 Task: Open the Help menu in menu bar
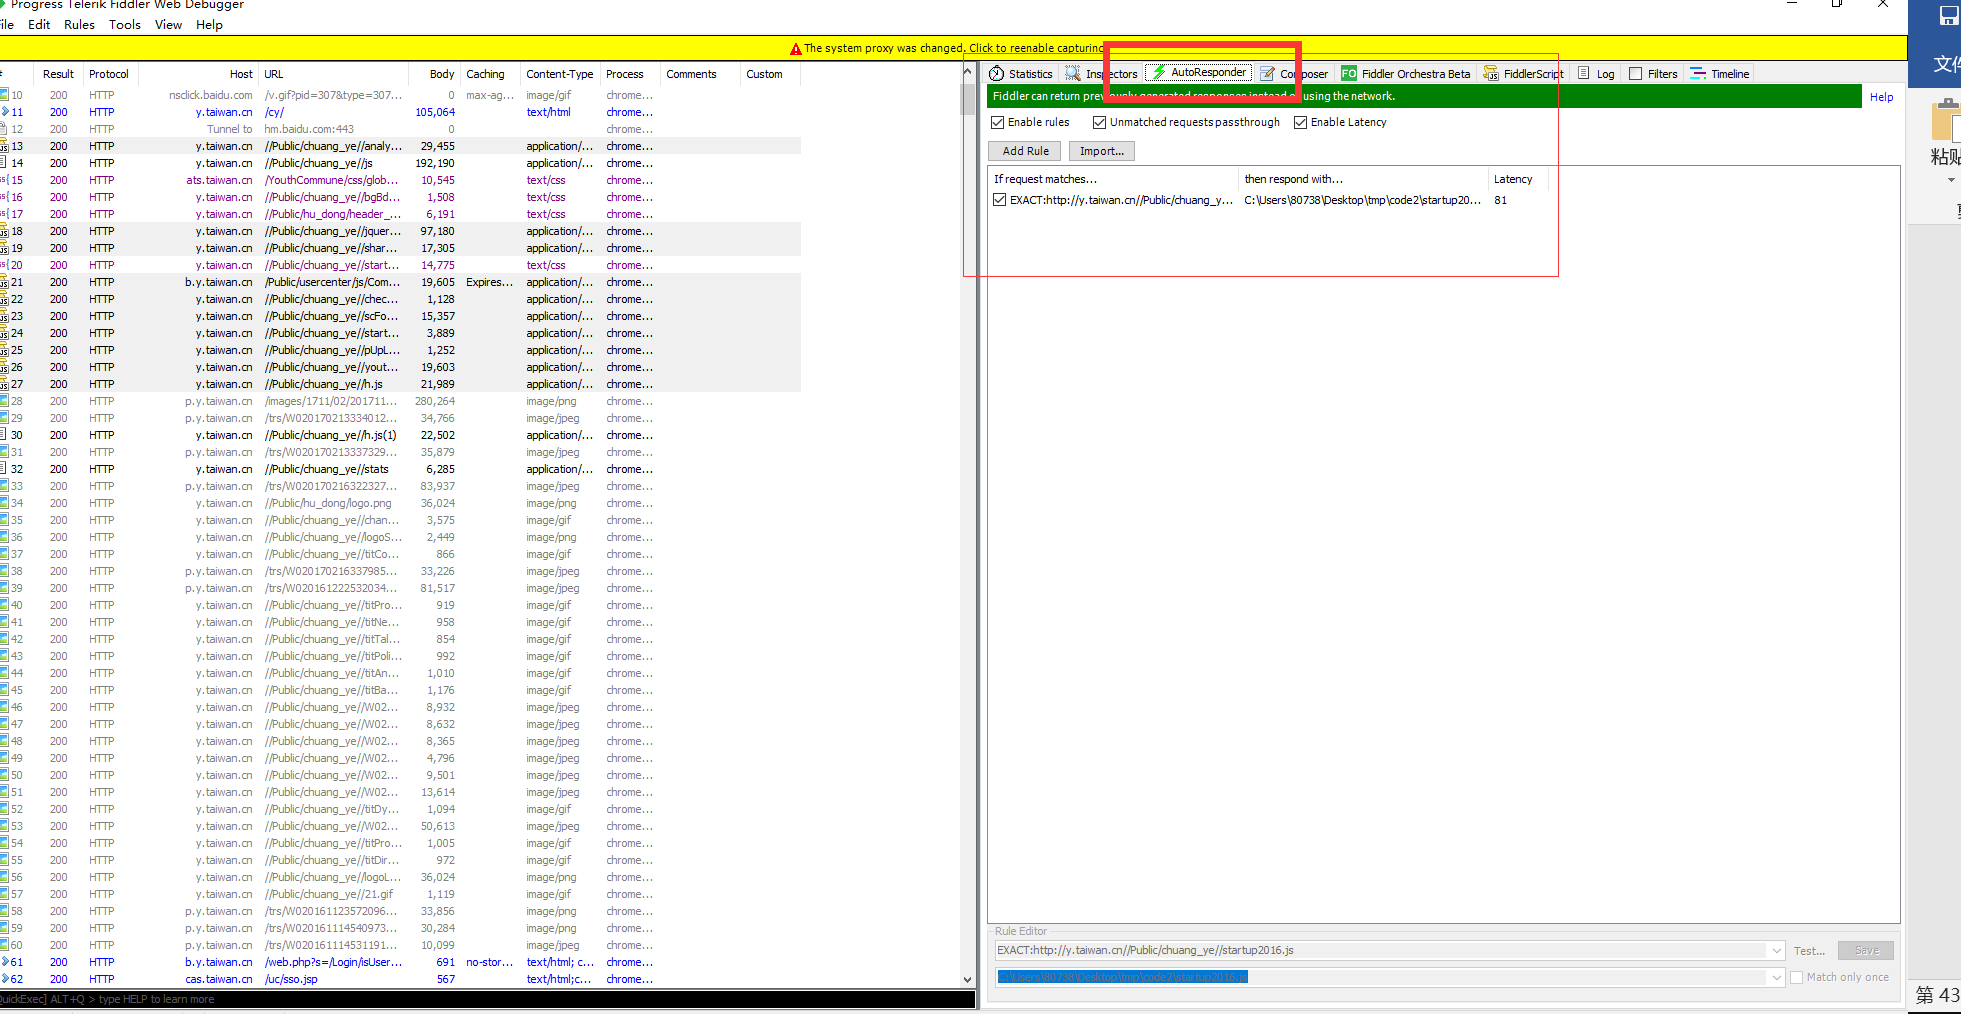pyautogui.click(x=209, y=25)
